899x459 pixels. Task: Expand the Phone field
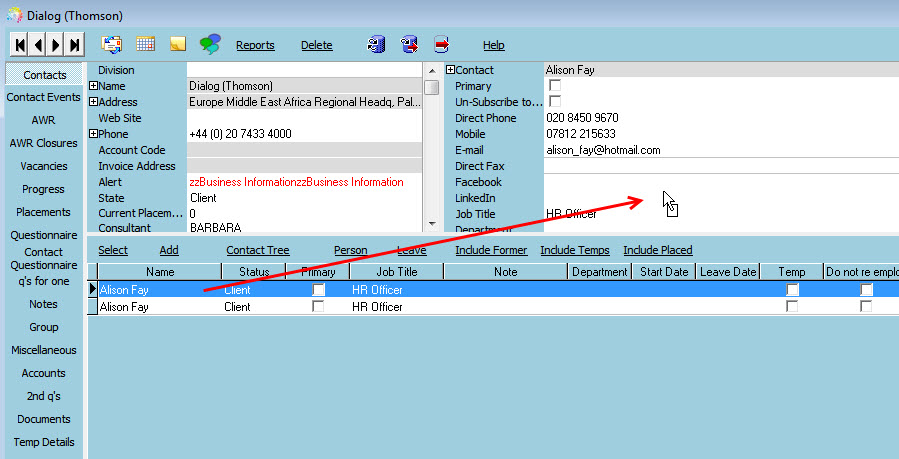coord(93,134)
